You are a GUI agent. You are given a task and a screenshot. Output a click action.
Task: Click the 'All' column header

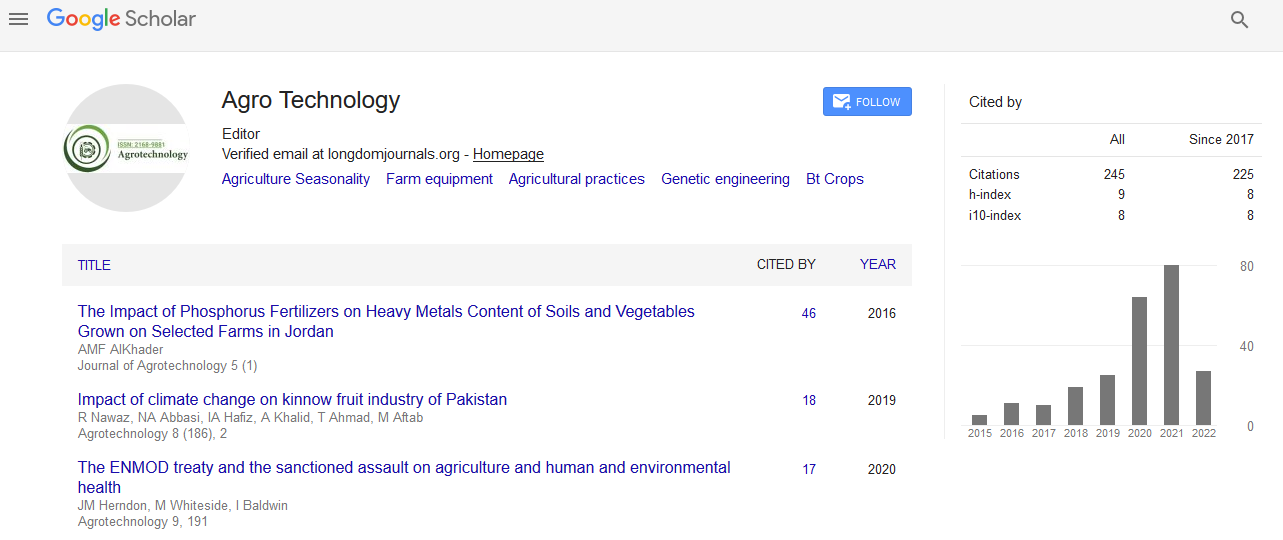(1117, 139)
